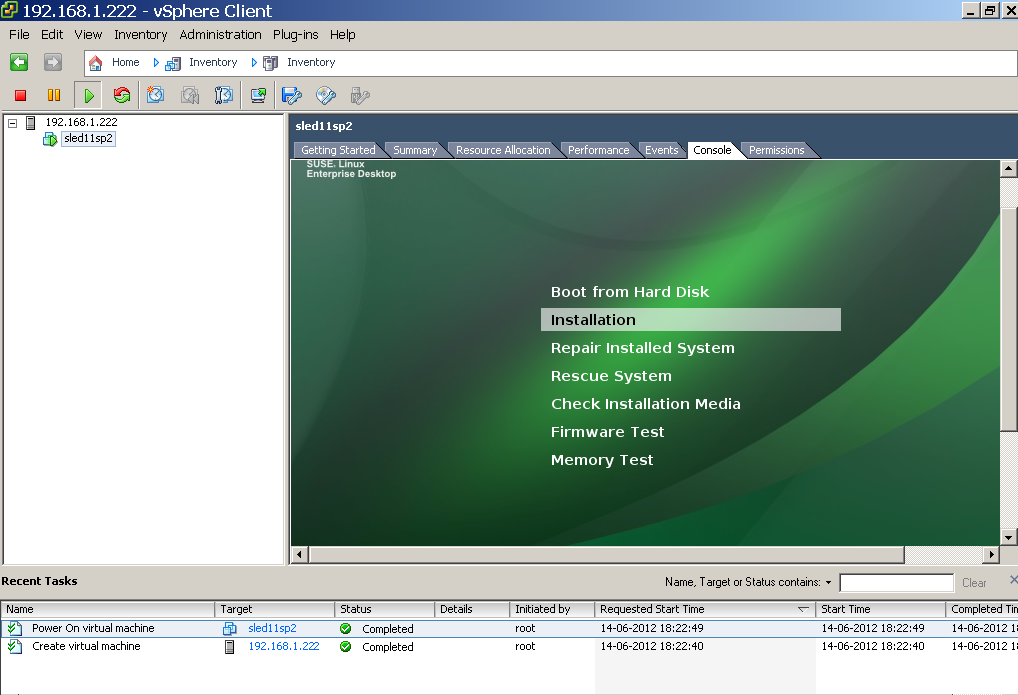
Task: Click the Create virtual machine task icon
Action: click(14, 646)
